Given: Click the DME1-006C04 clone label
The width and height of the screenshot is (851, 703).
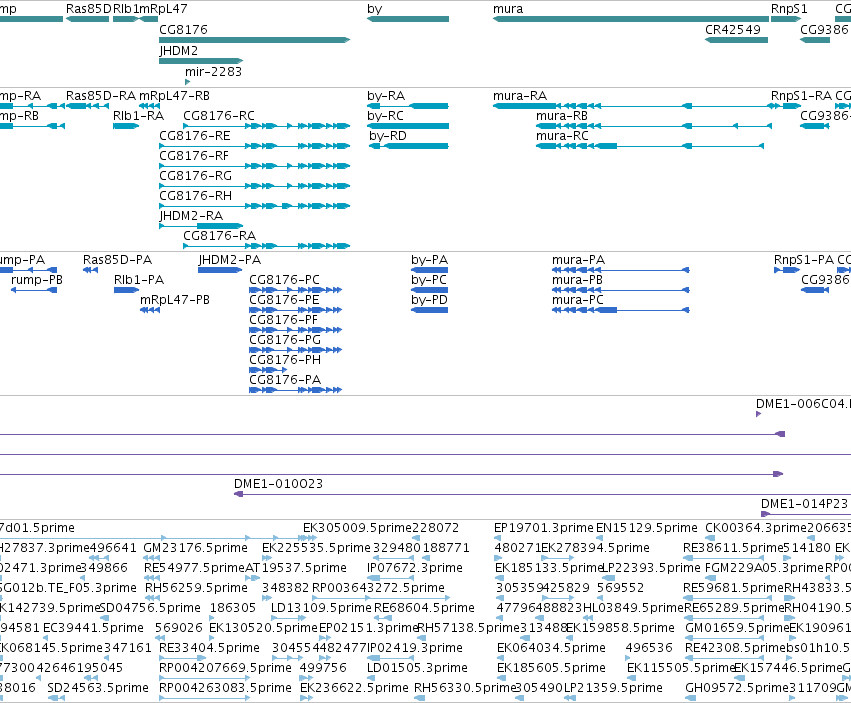Looking at the screenshot, I should click(x=801, y=403).
